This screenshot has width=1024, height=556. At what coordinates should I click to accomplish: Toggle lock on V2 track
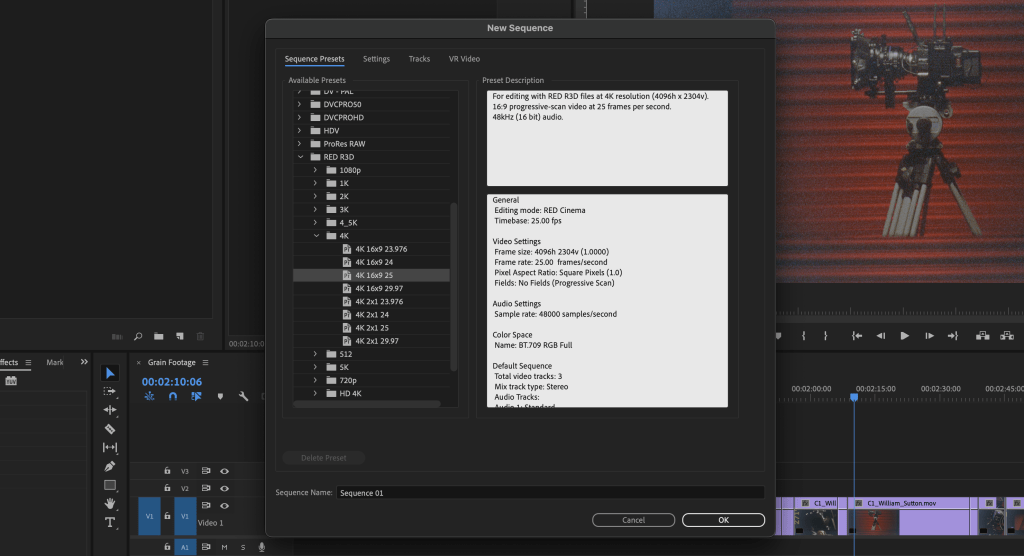point(167,487)
